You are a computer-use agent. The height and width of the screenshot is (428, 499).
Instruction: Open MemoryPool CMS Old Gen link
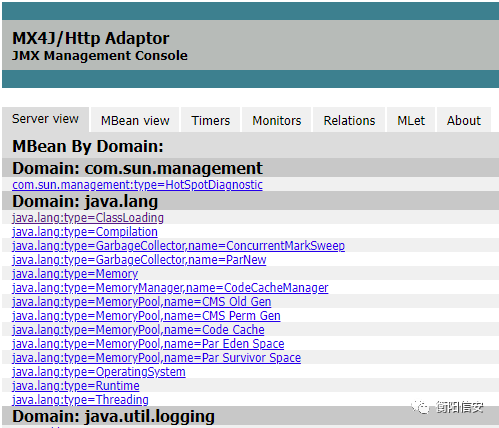pos(142,302)
